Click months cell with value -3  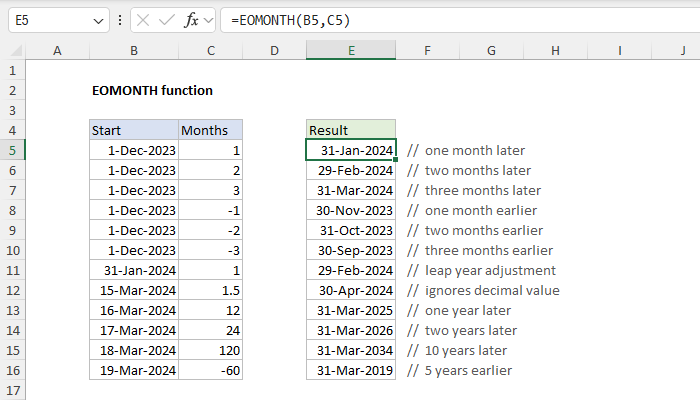211,250
